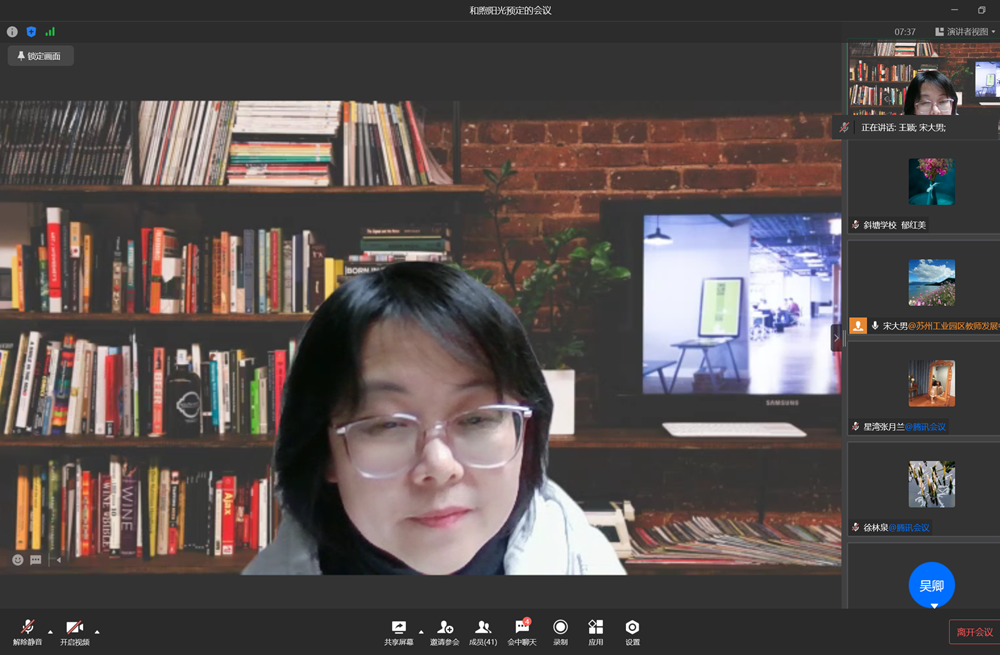
Task: Open 会中聊天 in-meeting chat
Action: (x=521, y=631)
